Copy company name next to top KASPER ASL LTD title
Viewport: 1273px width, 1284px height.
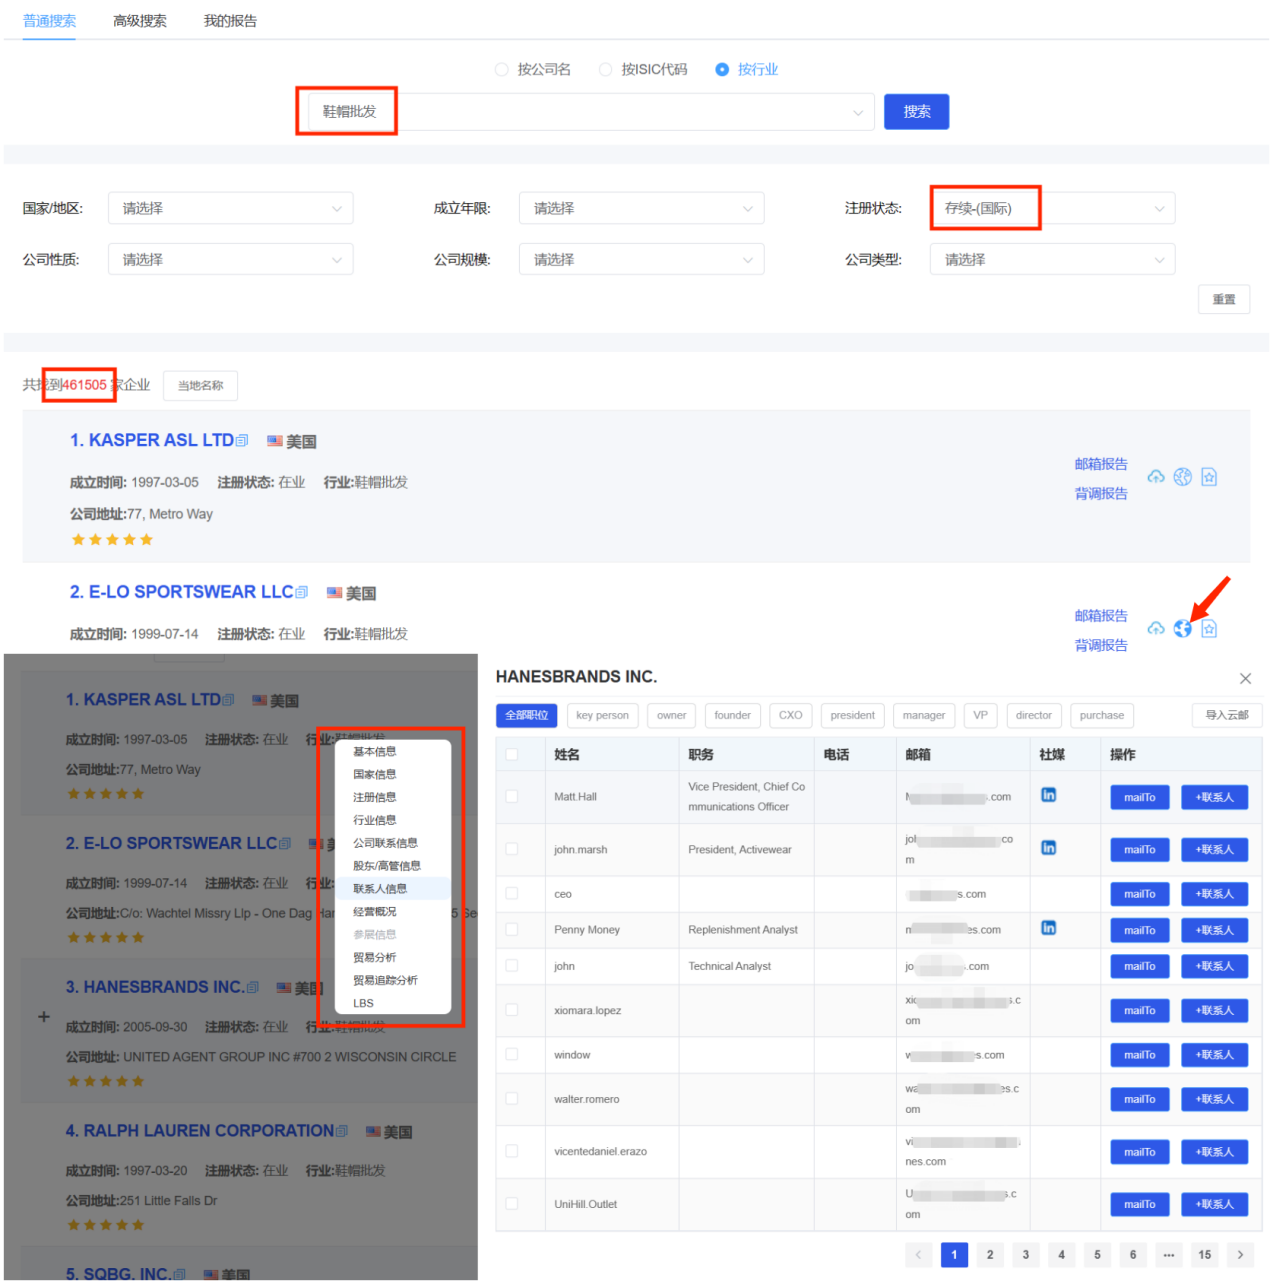(x=242, y=441)
